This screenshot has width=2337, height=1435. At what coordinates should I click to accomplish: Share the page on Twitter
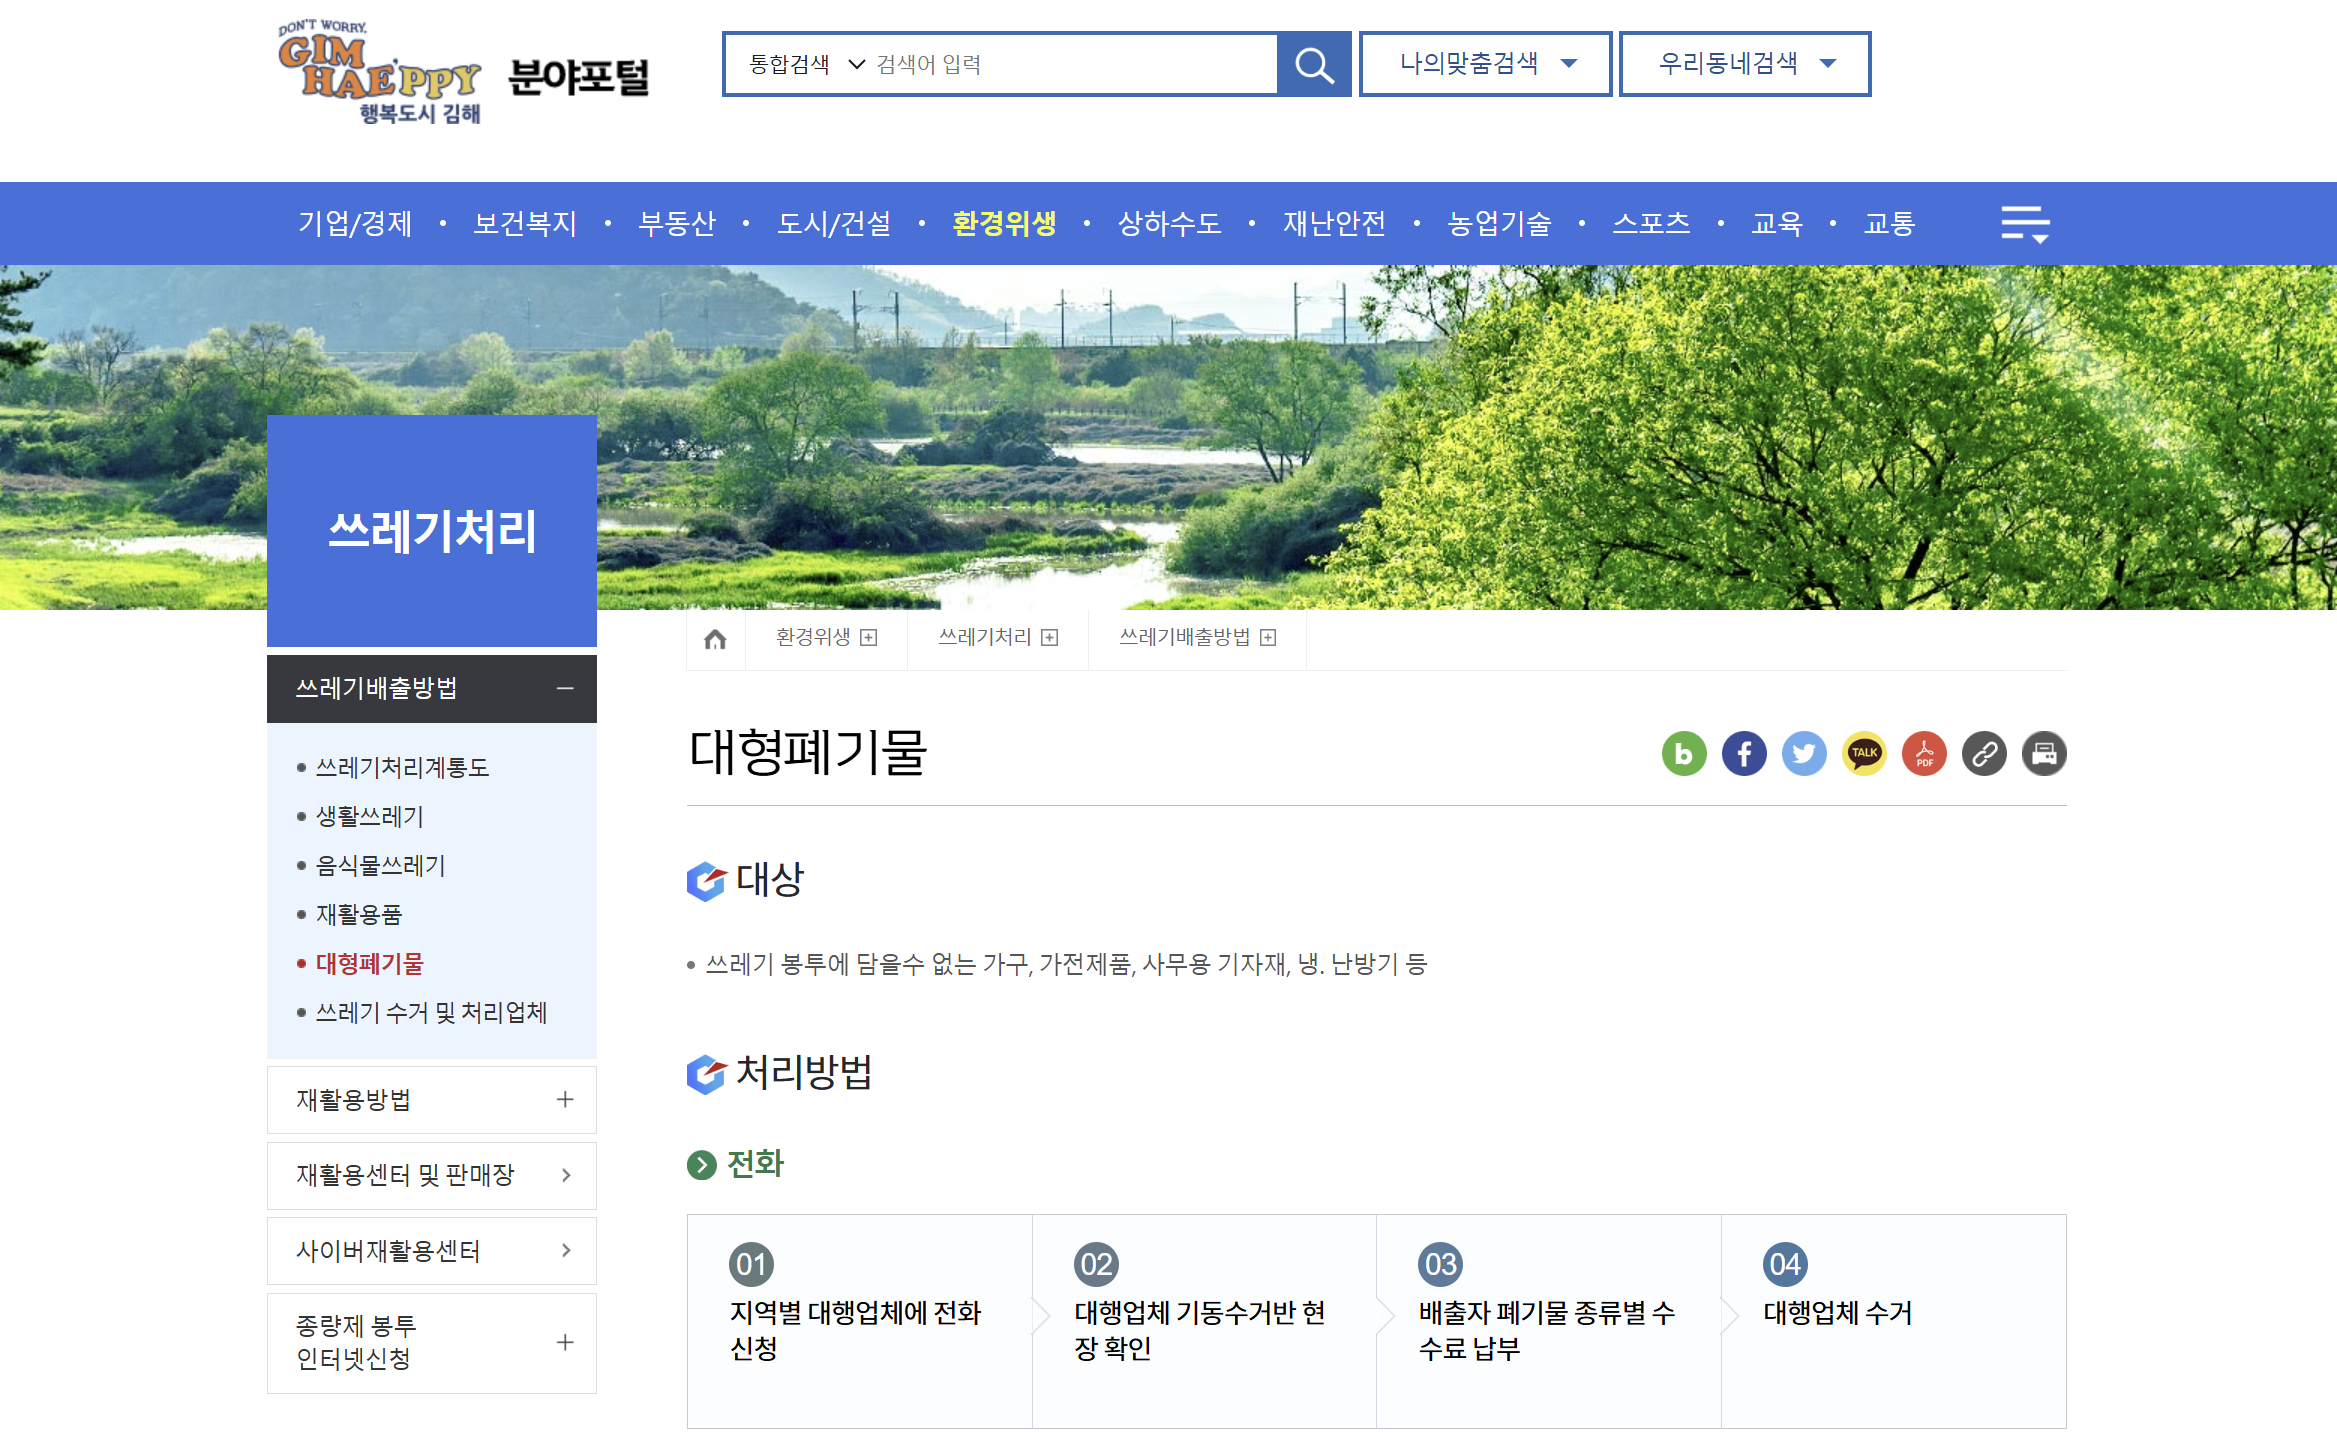[1804, 754]
